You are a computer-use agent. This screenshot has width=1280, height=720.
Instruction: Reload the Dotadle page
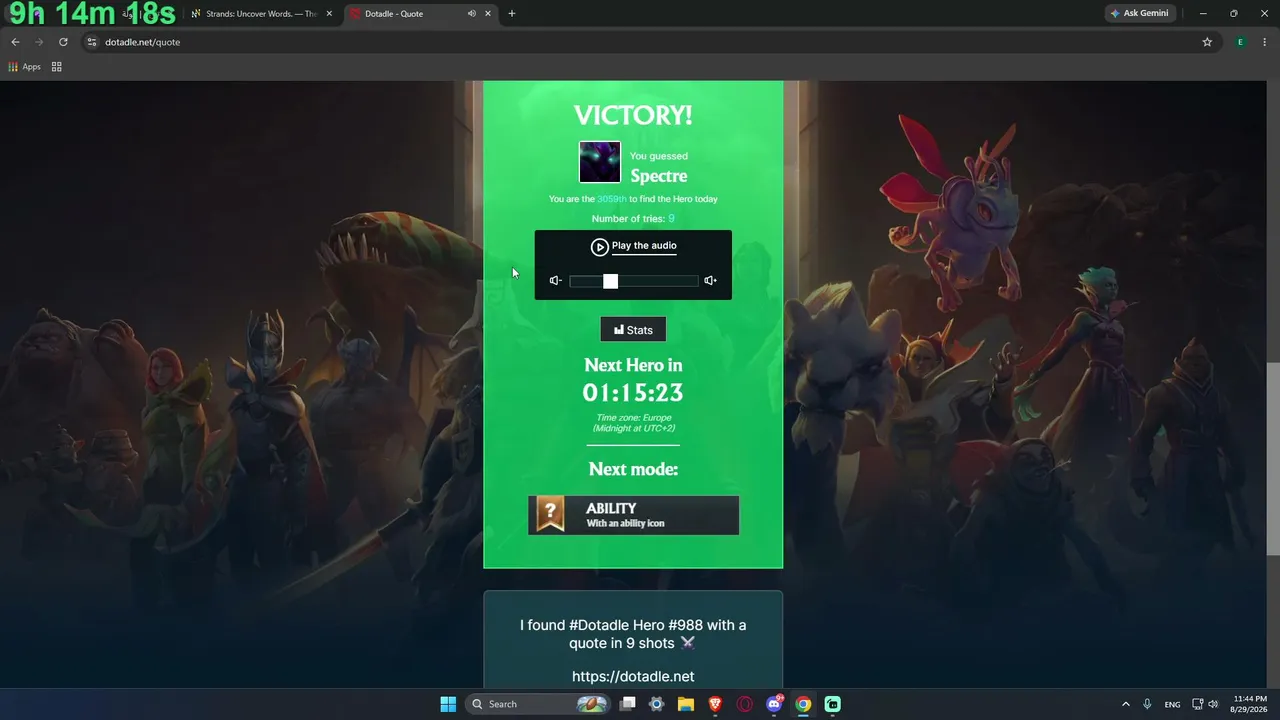click(63, 42)
